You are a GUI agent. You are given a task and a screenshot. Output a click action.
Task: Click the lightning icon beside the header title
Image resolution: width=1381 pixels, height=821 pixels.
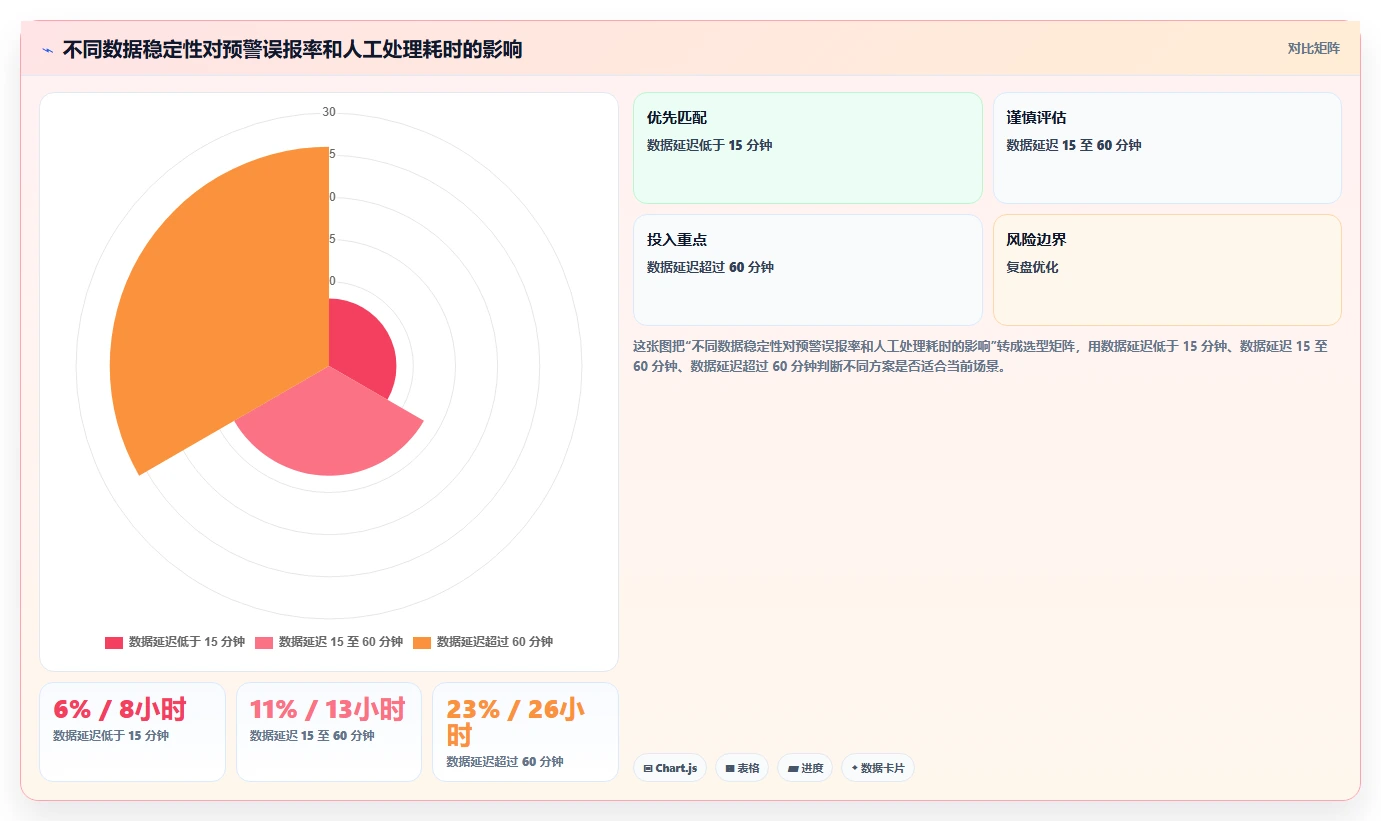47,49
